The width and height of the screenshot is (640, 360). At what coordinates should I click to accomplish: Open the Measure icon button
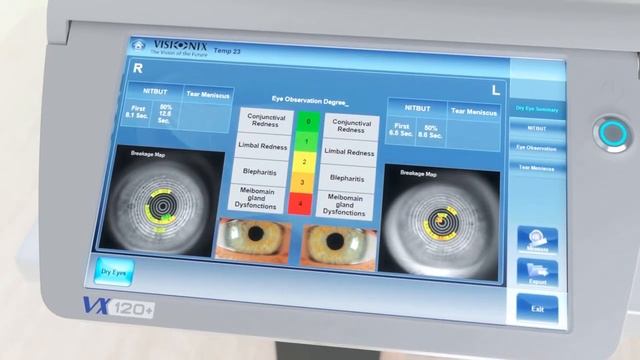537,240
